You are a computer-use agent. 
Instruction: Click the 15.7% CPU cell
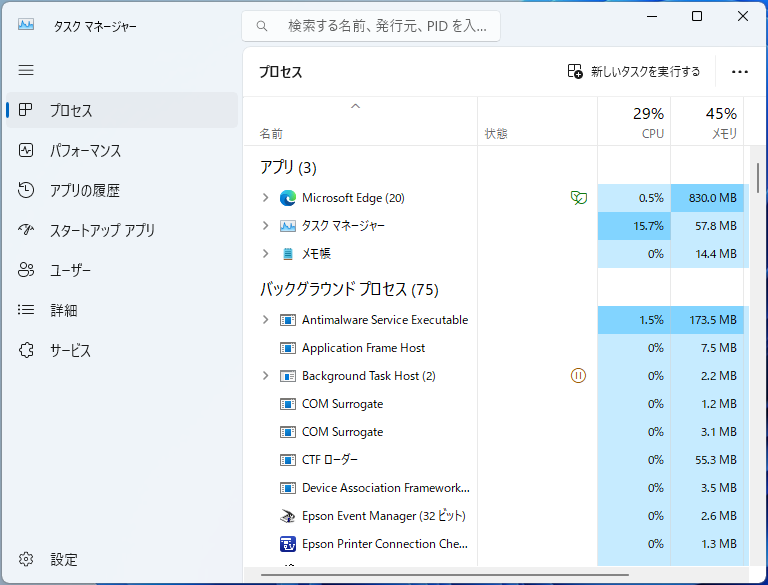coord(634,226)
